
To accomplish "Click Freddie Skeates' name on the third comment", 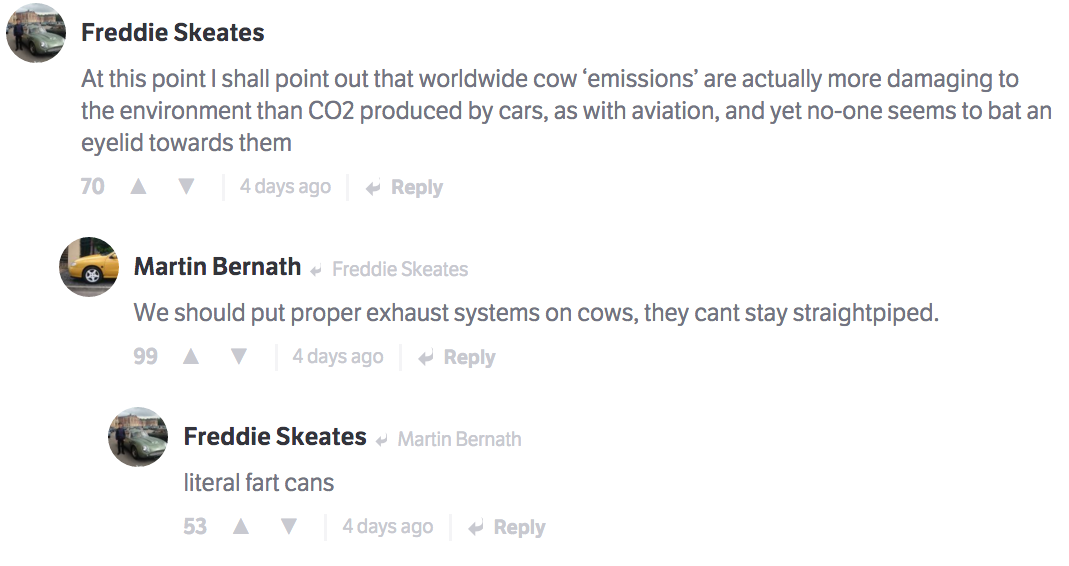I will (275, 436).
